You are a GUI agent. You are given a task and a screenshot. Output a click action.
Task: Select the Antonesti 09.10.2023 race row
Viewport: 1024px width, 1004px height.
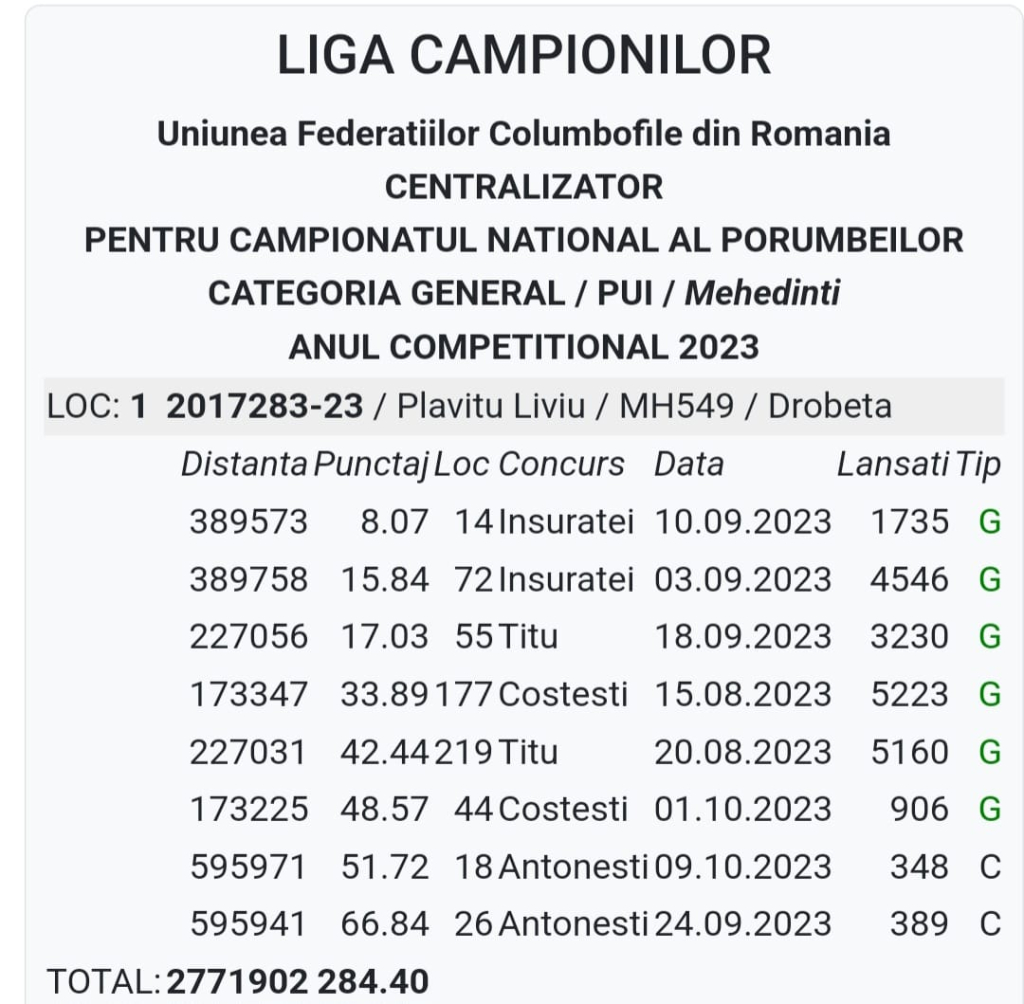(x=595, y=867)
